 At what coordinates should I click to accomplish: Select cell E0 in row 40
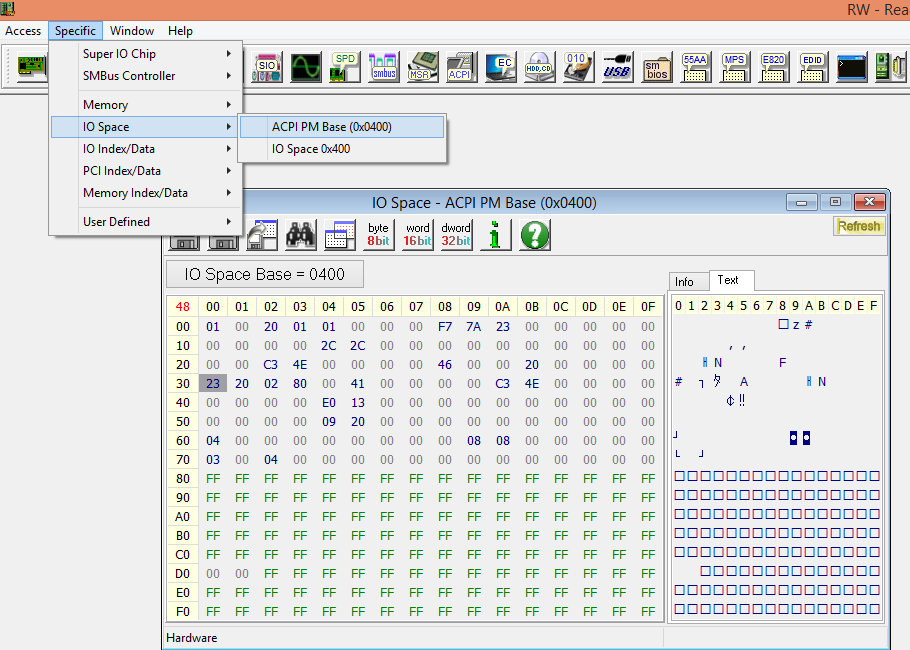[329, 403]
